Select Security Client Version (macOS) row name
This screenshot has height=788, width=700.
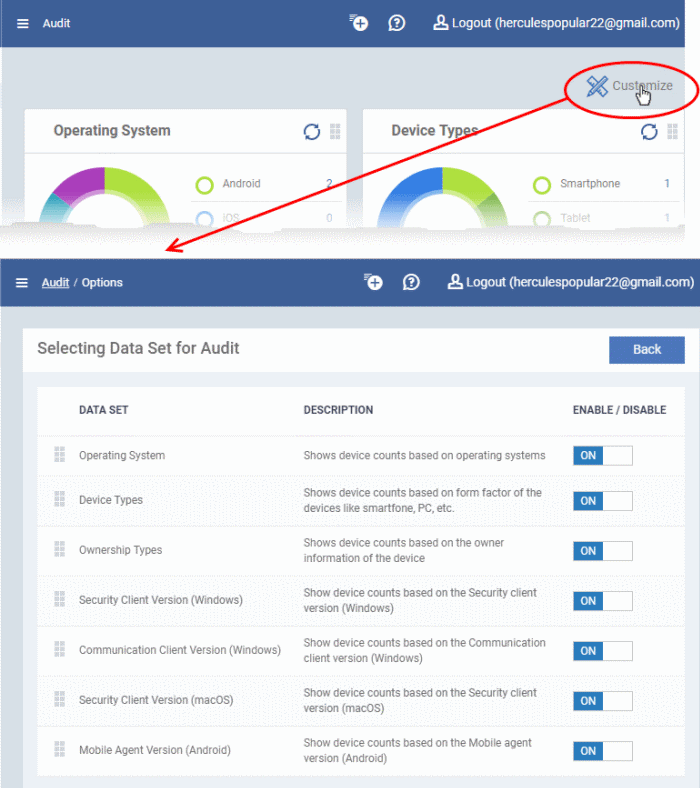coord(156,700)
